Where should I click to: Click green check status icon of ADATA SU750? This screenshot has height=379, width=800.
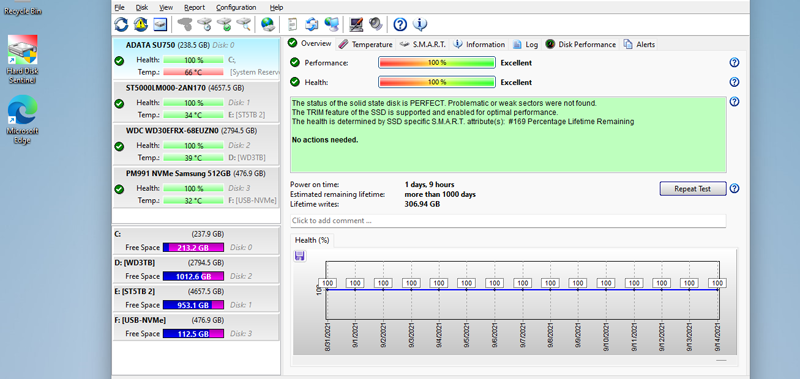[x=119, y=61]
